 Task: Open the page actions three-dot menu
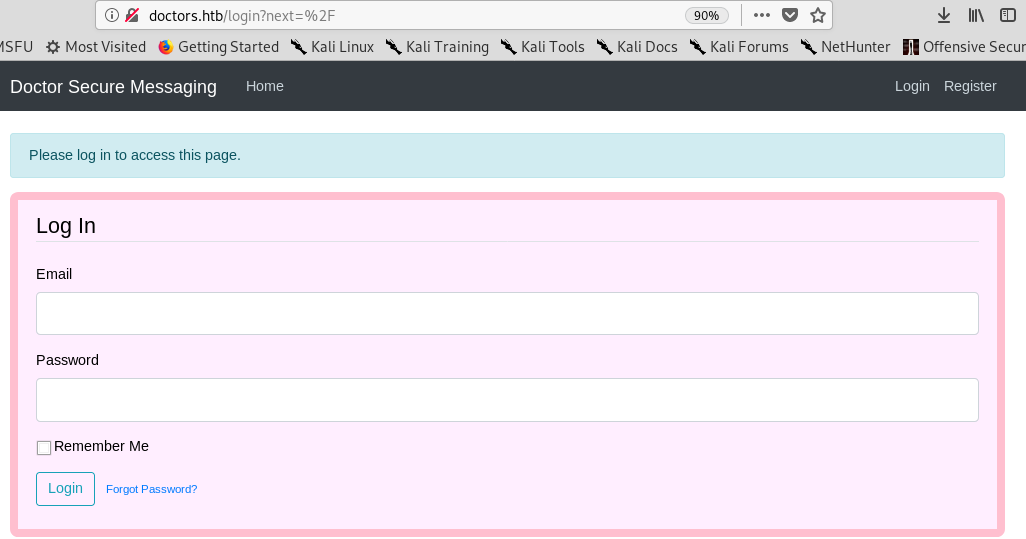point(762,15)
